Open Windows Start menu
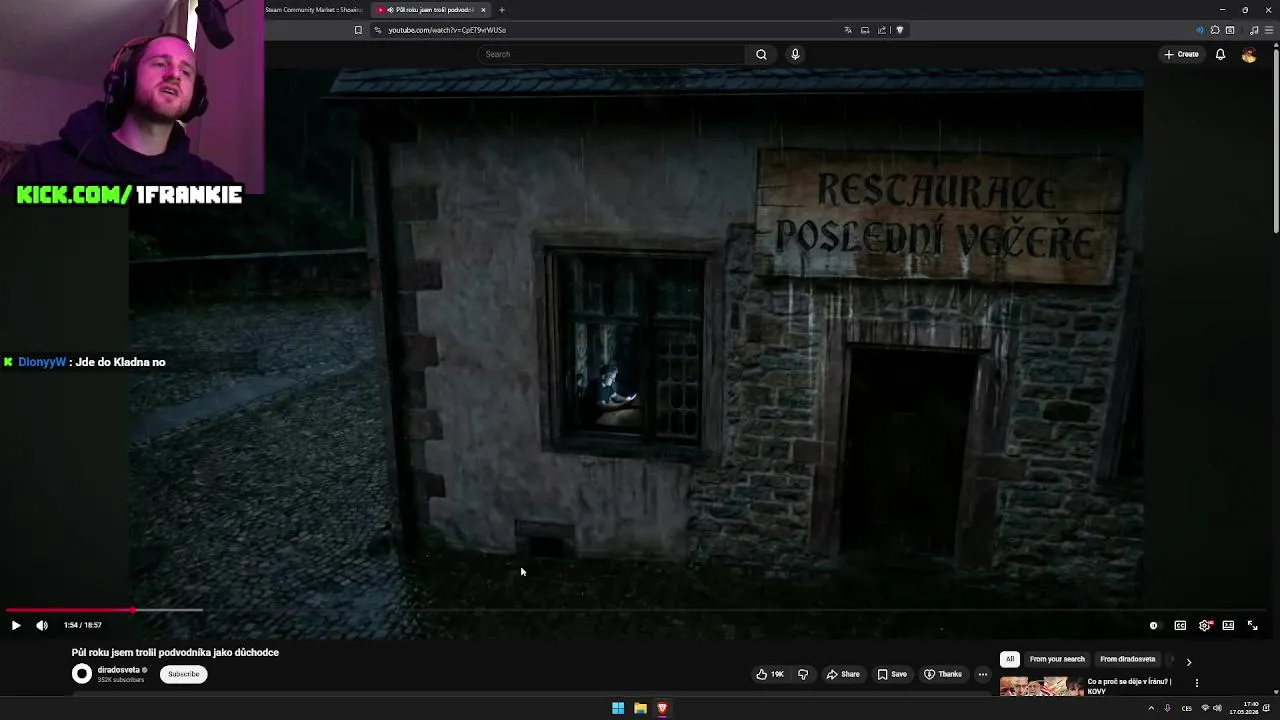Screen dimensions: 1280x720 [618, 708]
